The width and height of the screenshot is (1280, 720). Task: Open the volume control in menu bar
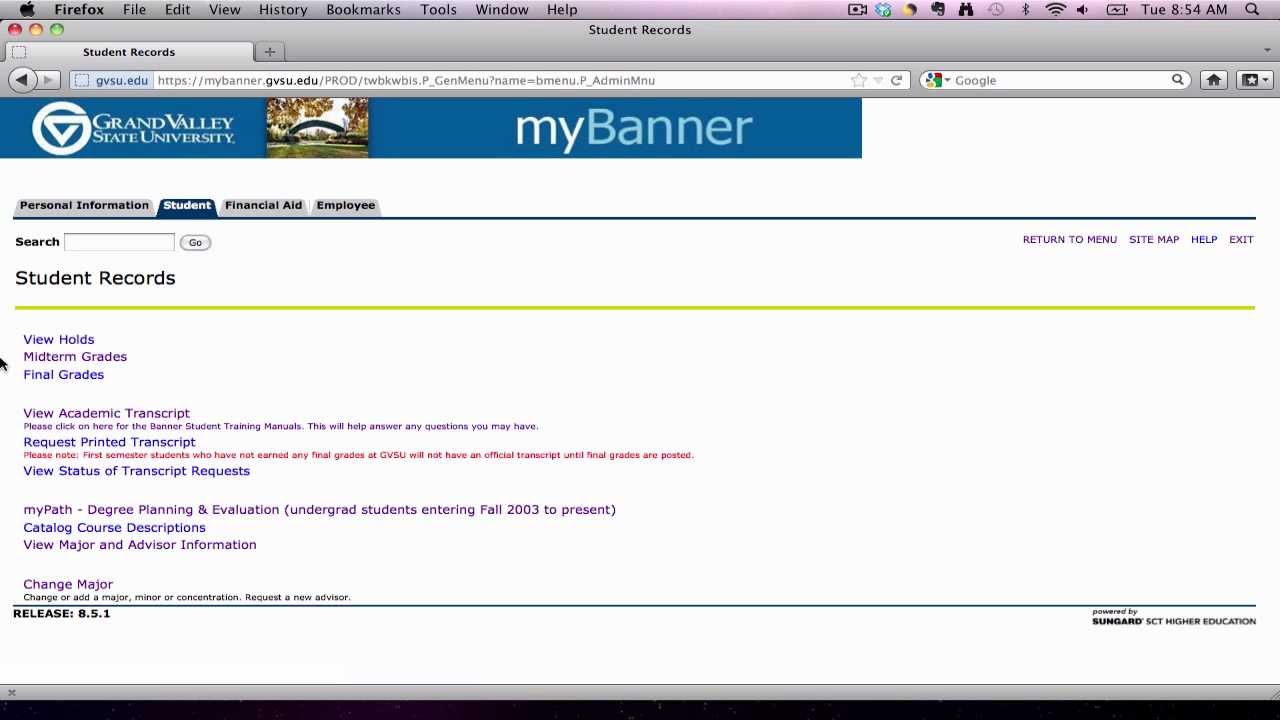coord(1083,9)
